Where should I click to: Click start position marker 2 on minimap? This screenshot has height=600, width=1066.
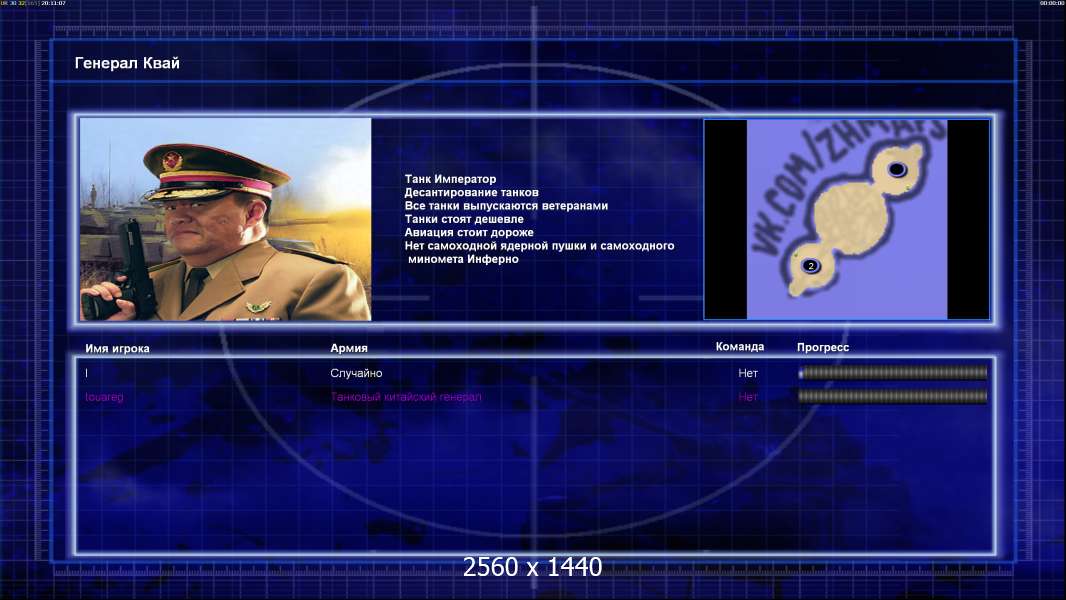coord(810,266)
